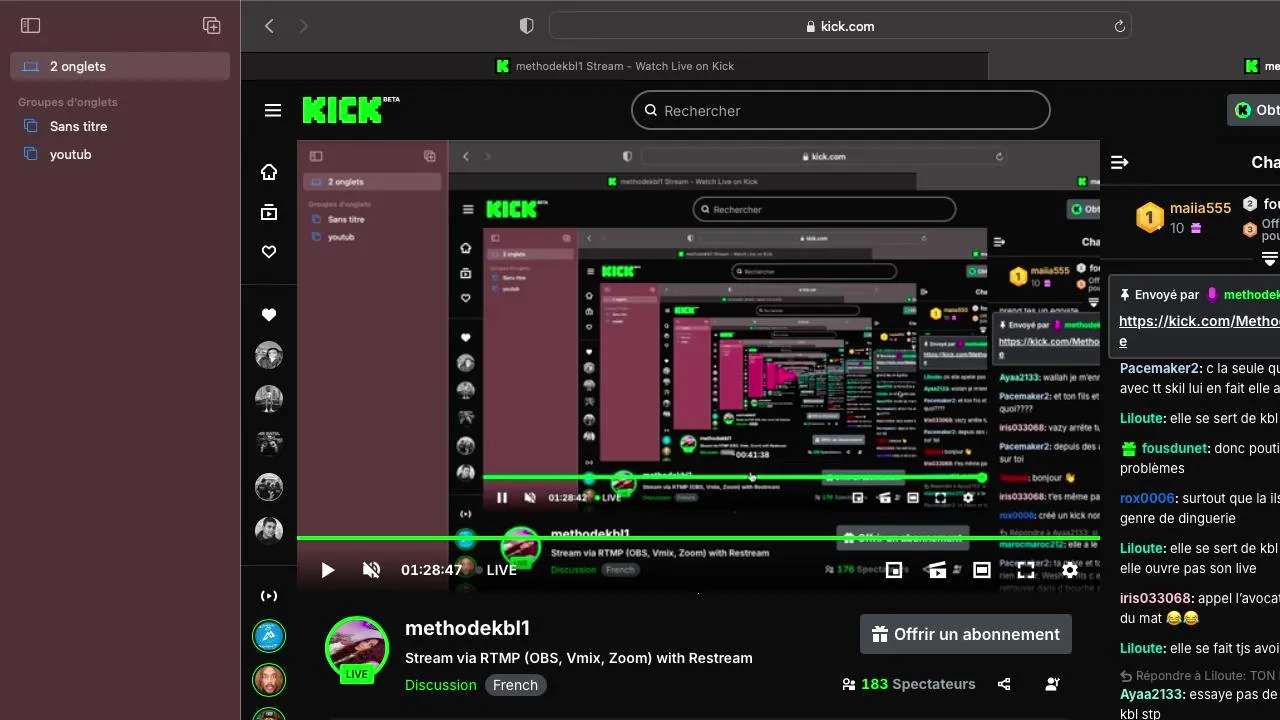This screenshot has width=1280, height=720.
Task: Select the methodekbl1 Stream tab
Action: click(x=614, y=66)
